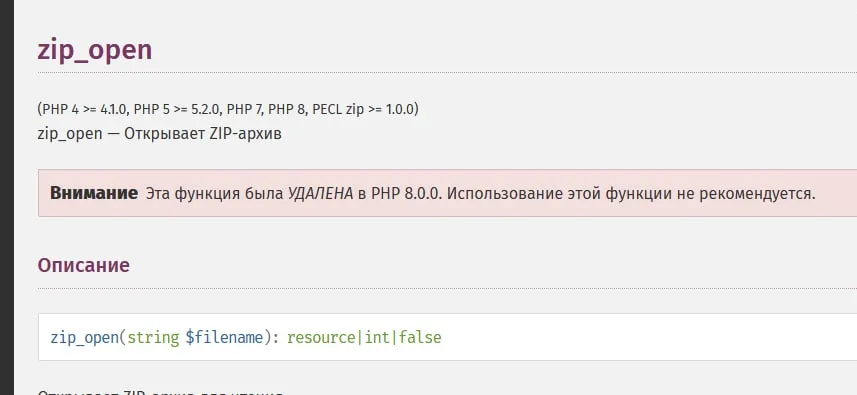This screenshot has height=395, width=857.
Task: Click the italic word "УДАЛЕНА"
Action: tap(320, 193)
